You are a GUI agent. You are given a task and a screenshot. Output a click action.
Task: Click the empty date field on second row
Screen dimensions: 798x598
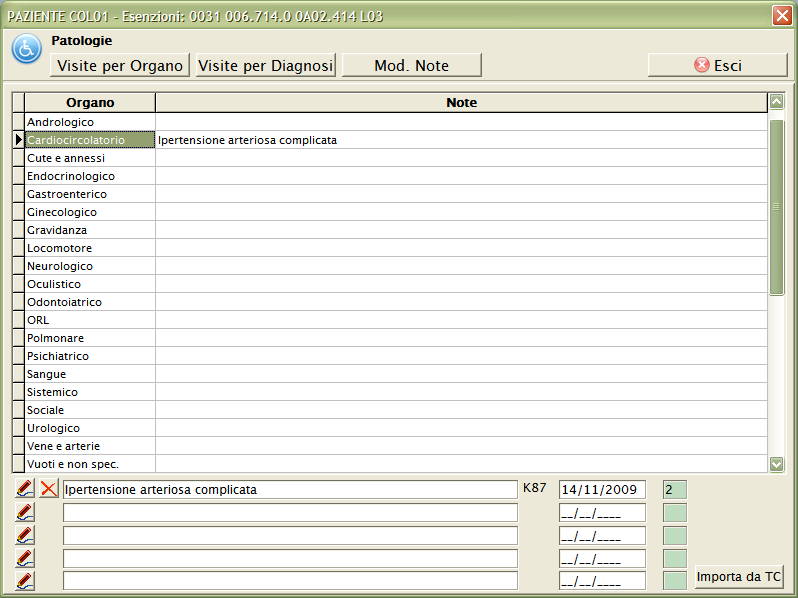coord(602,513)
